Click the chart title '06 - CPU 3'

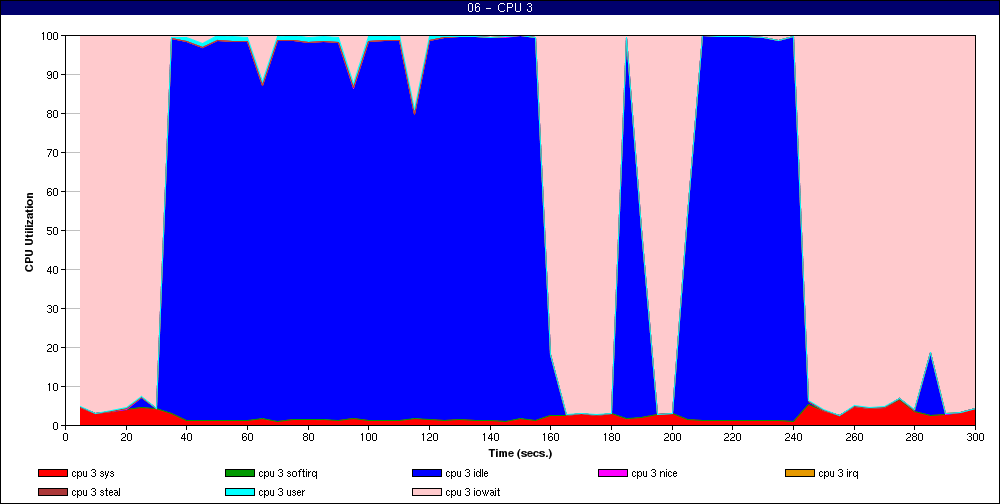[499, 8]
